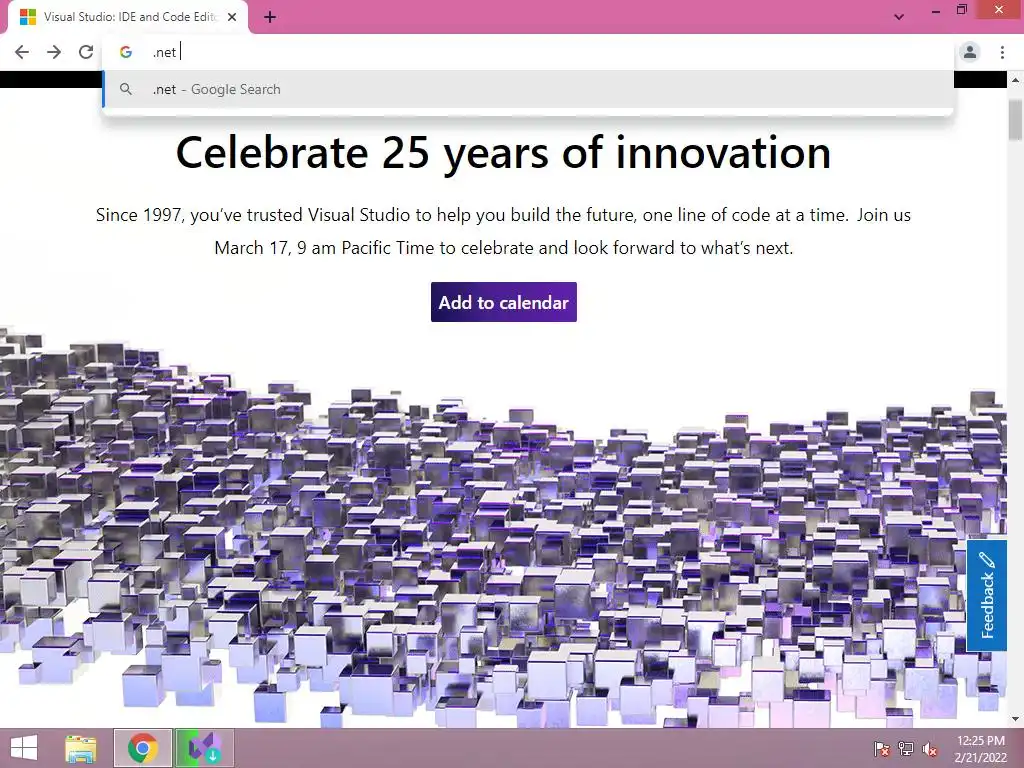Switch to Chrome on the taskbar

tap(143, 748)
